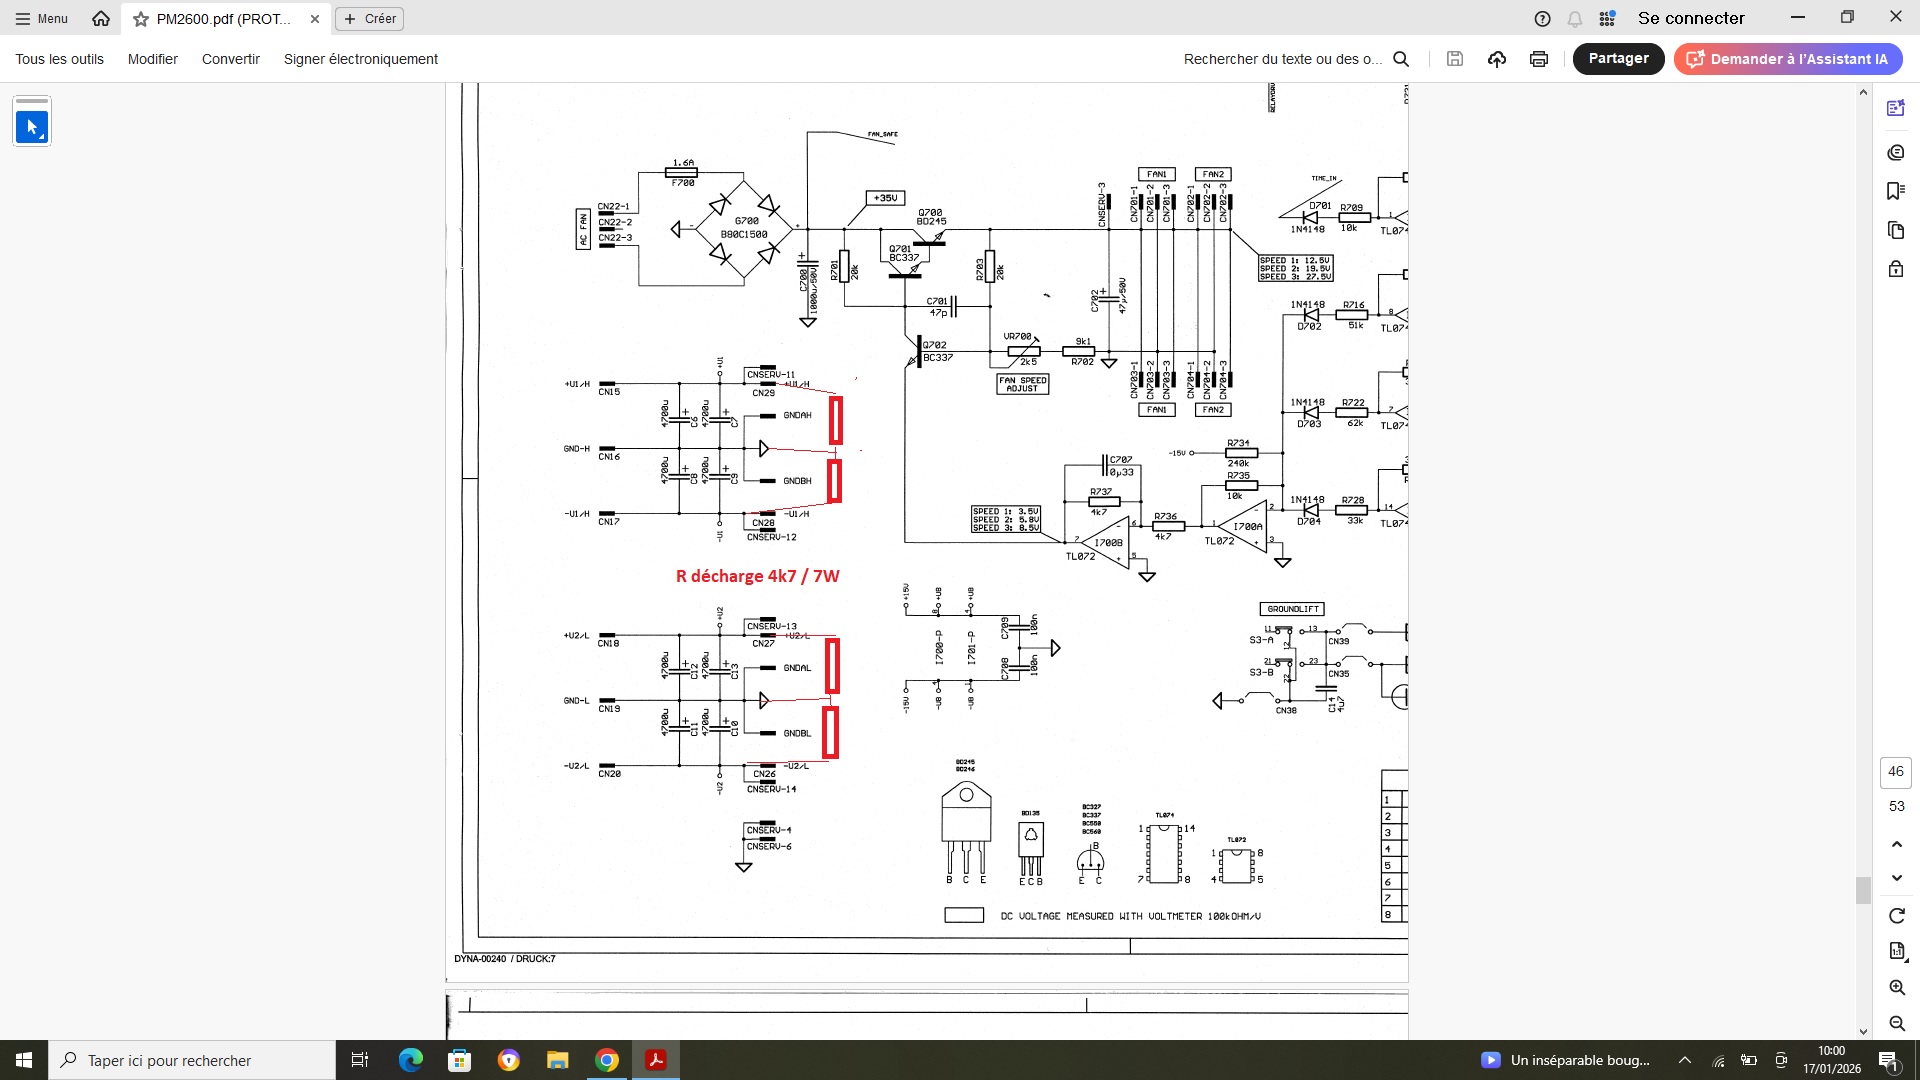Open the Convertir menu
The height and width of the screenshot is (1080, 1920).
click(230, 59)
